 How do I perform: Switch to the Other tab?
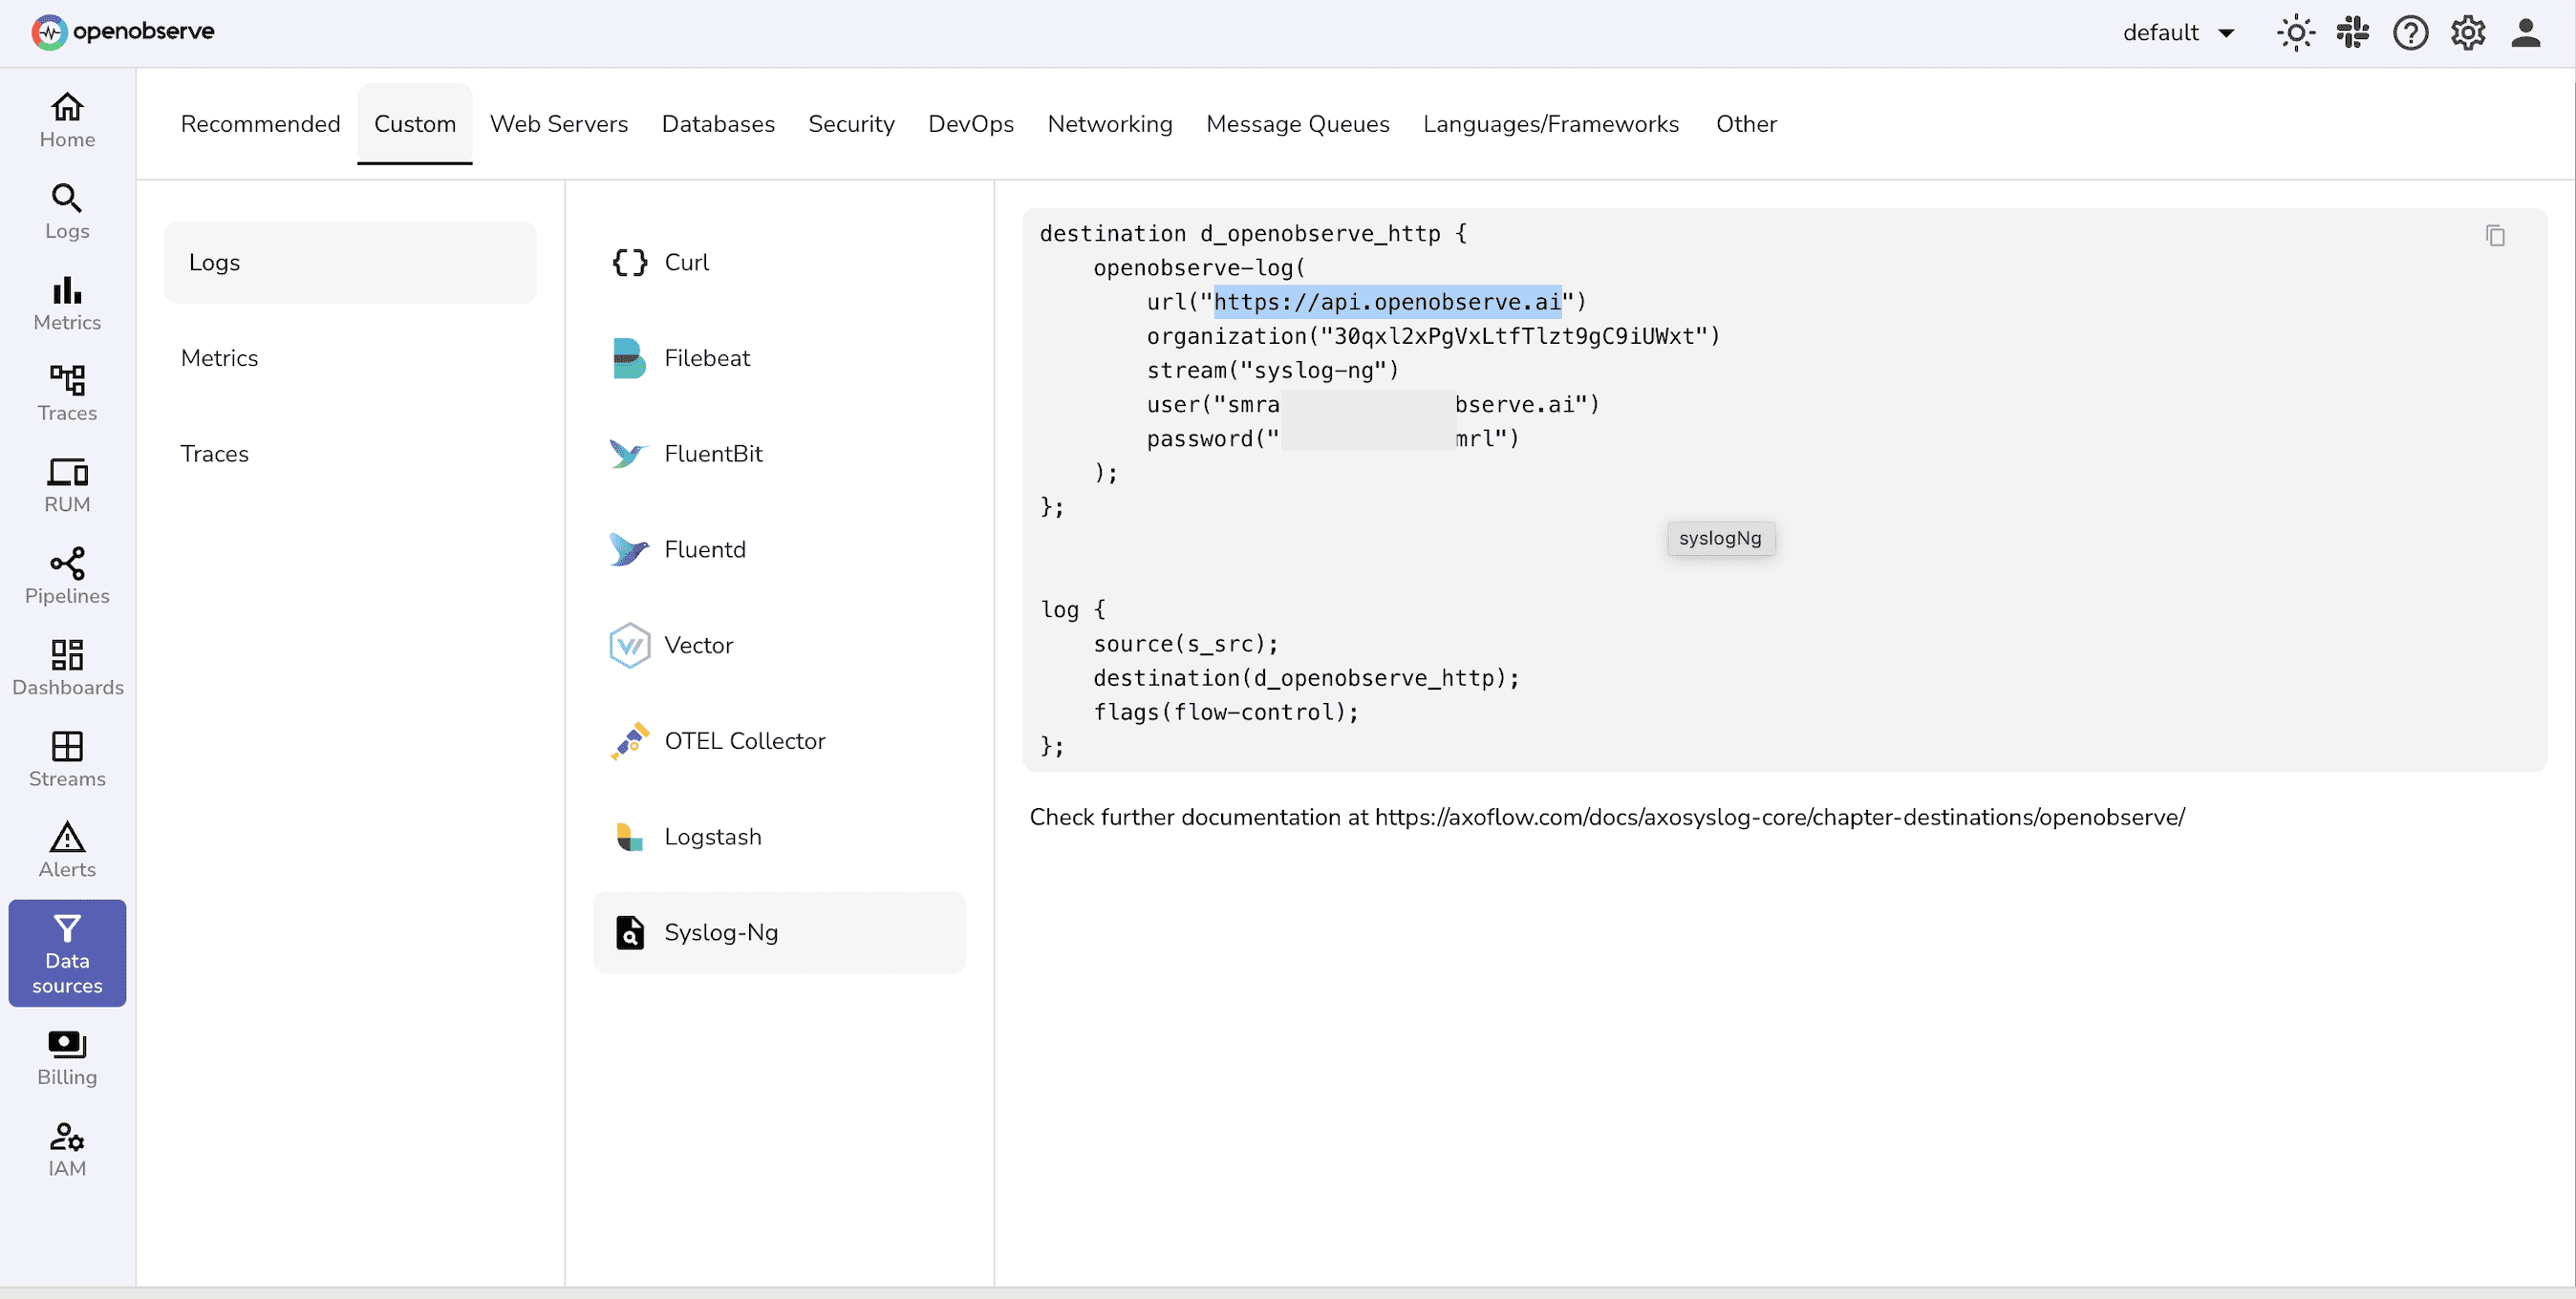click(1746, 124)
